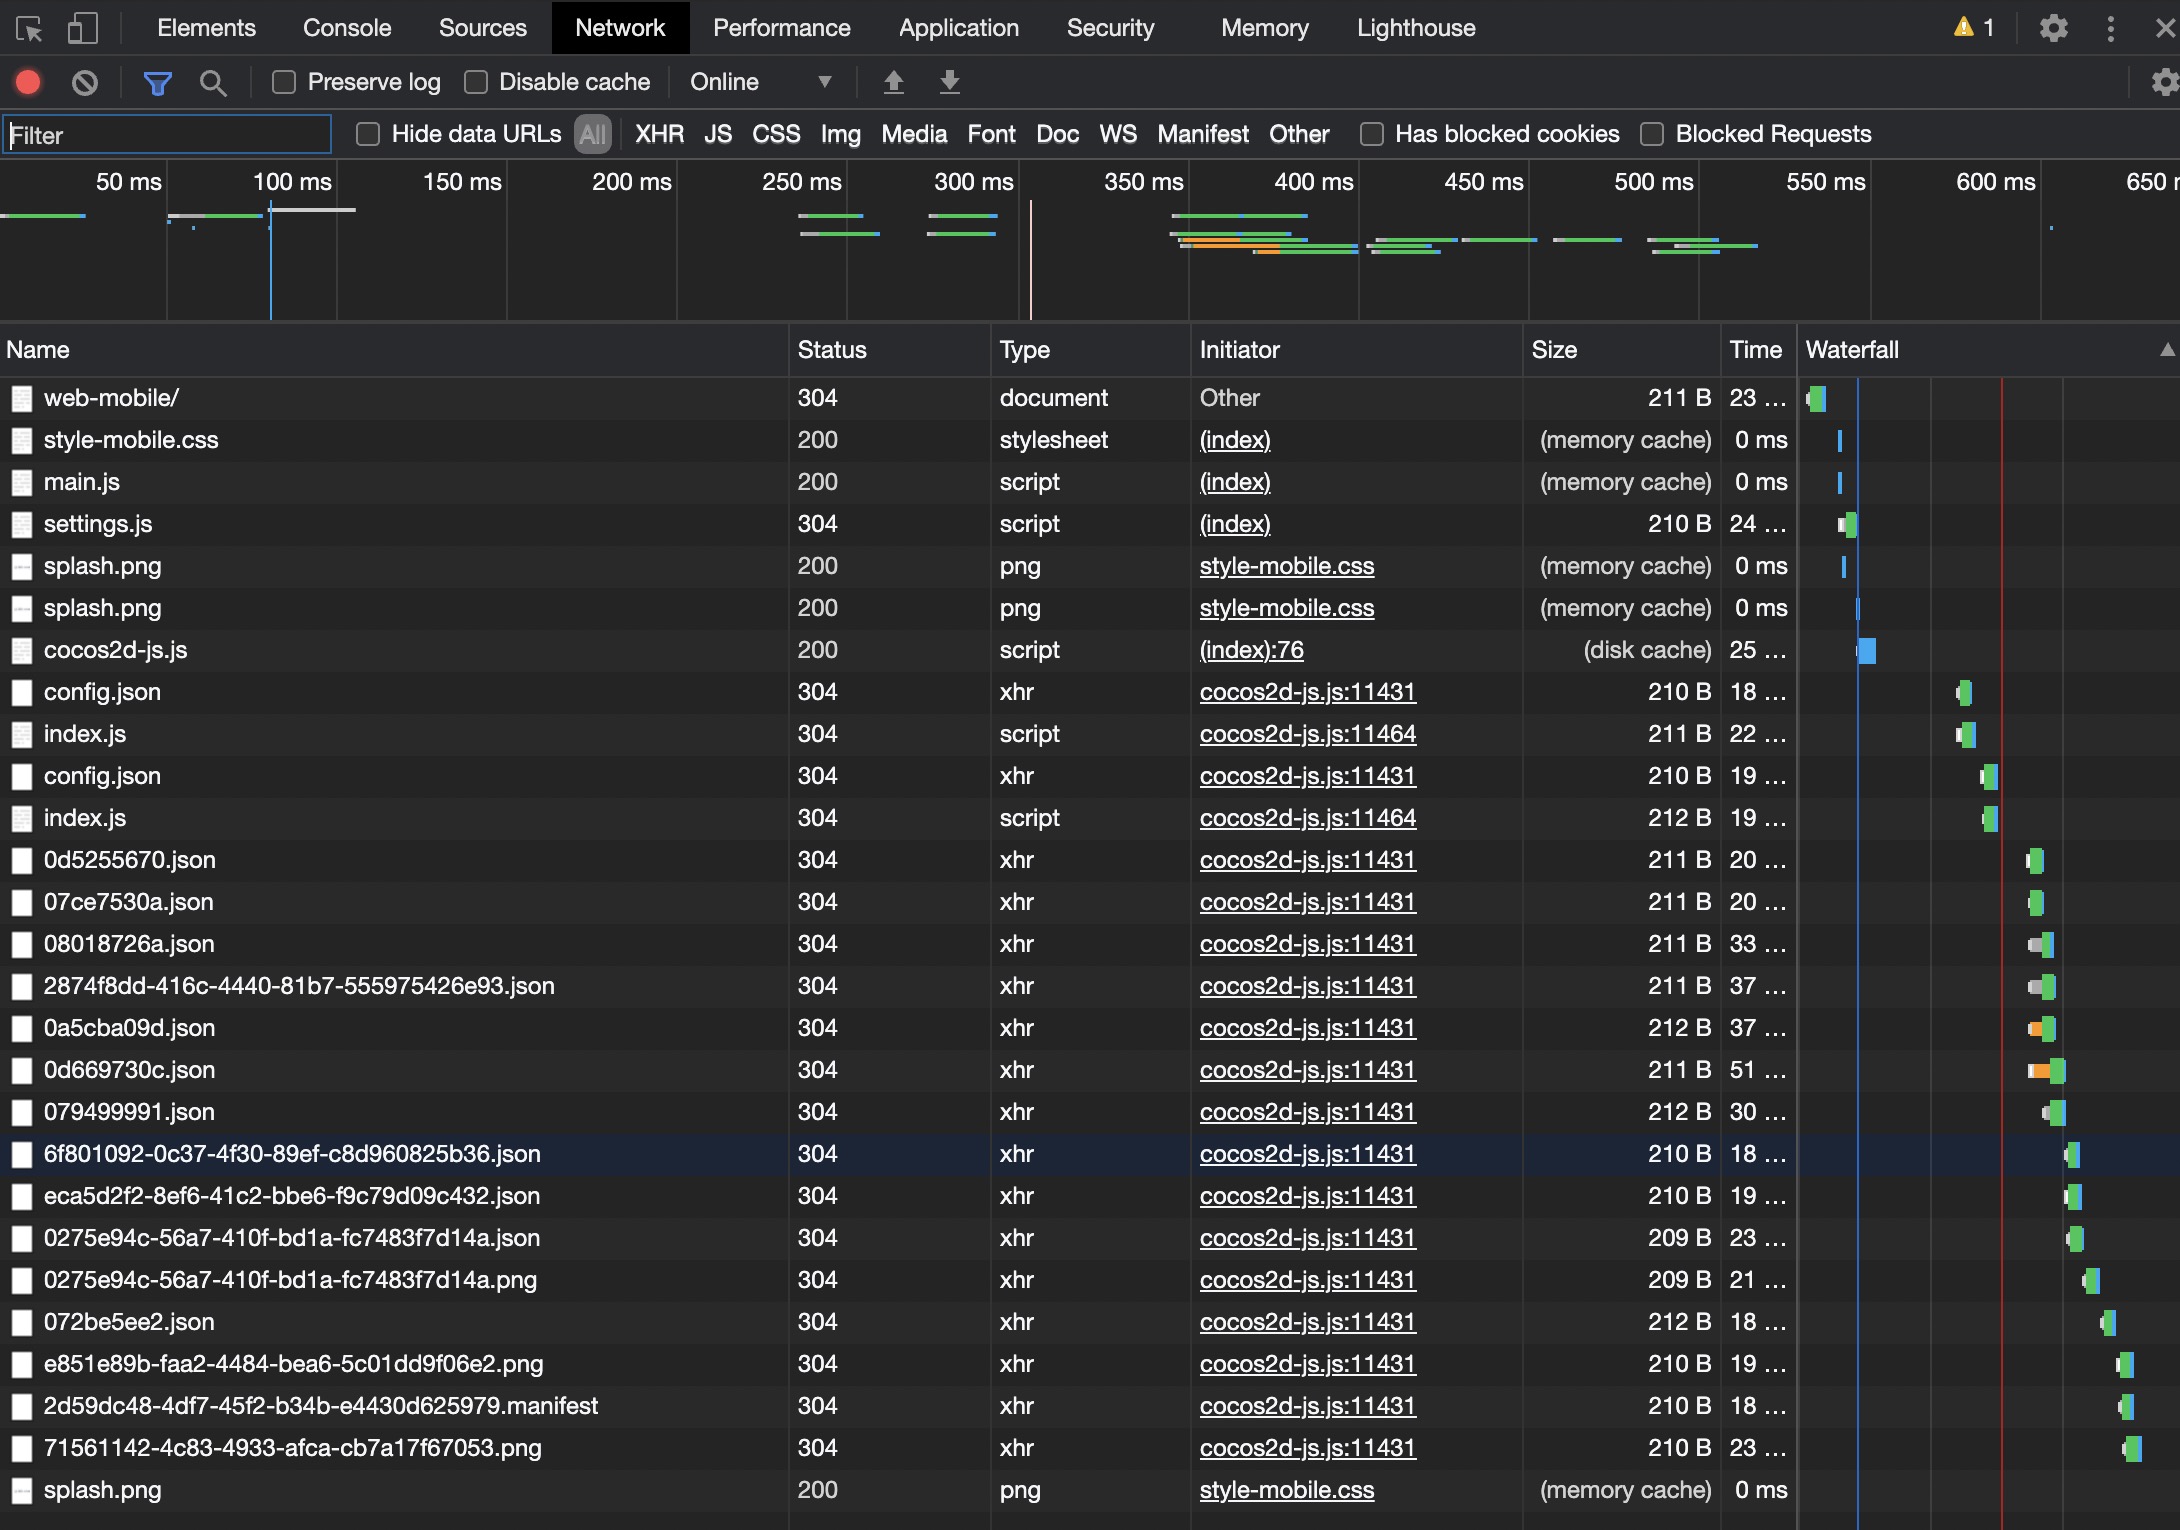Open network search magnifier
The height and width of the screenshot is (1530, 2180).
tap(212, 82)
